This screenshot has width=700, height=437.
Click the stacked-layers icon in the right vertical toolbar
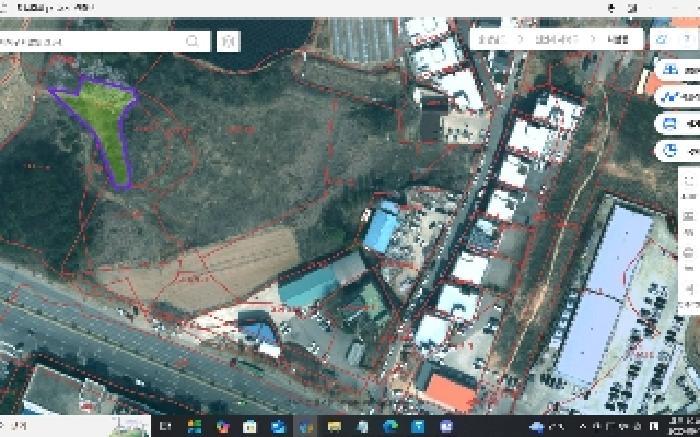click(689, 217)
